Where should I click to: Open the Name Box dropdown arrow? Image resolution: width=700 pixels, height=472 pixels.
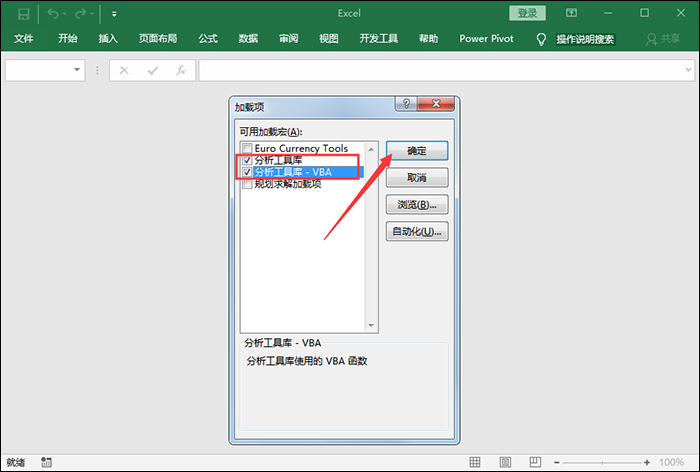click(x=77, y=70)
